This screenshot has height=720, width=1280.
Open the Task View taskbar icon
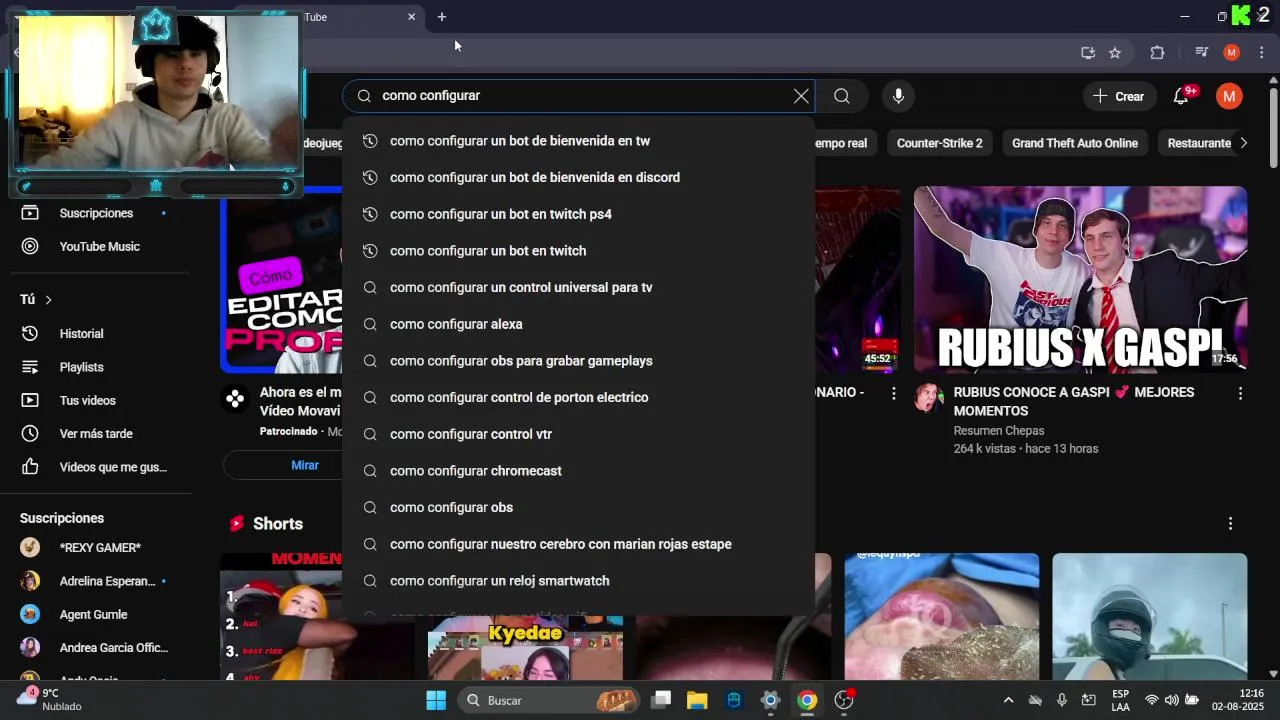[x=661, y=700]
